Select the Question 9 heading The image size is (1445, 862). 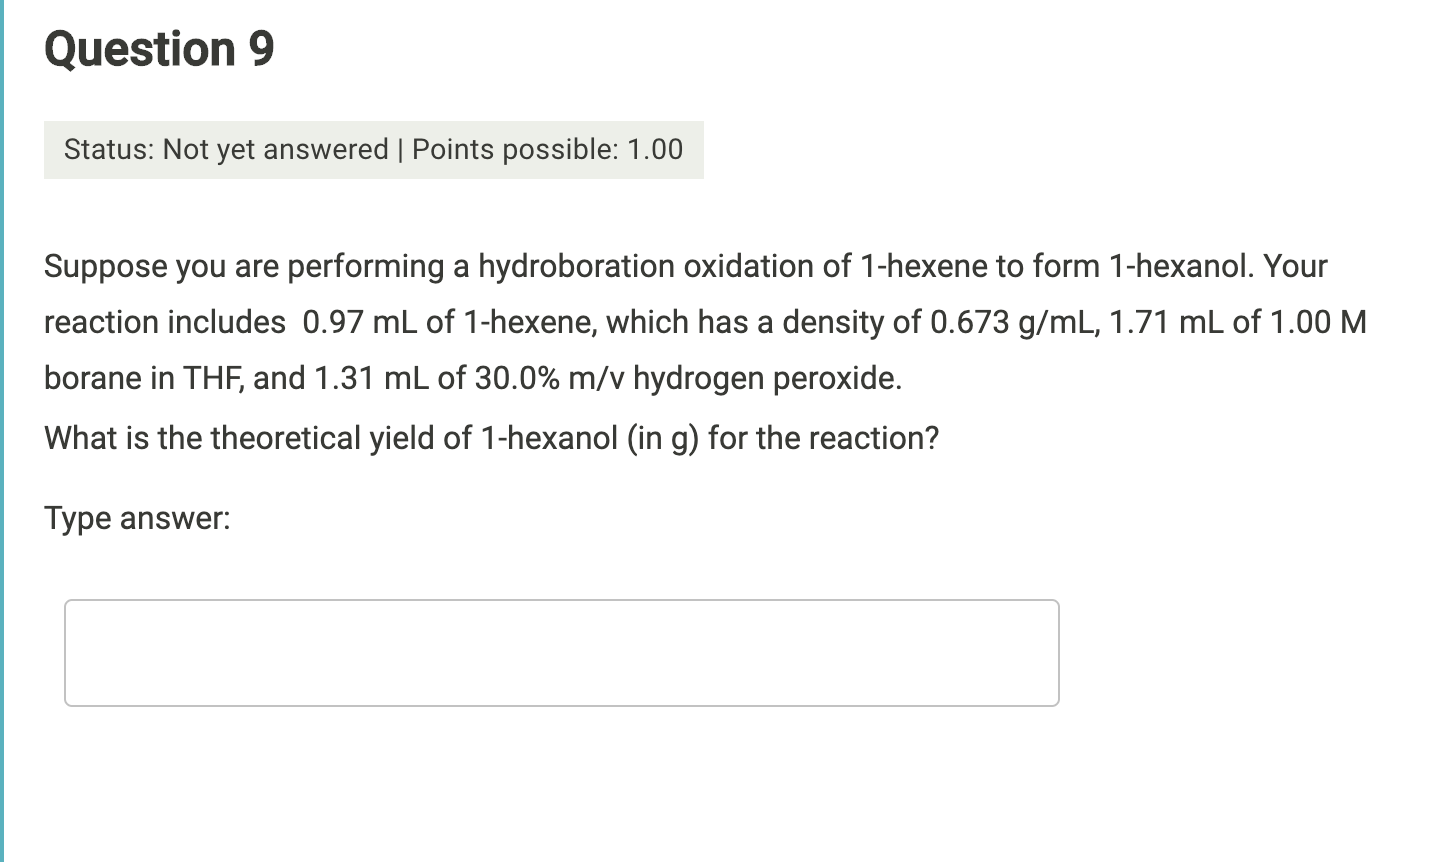click(x=156, y=48)
